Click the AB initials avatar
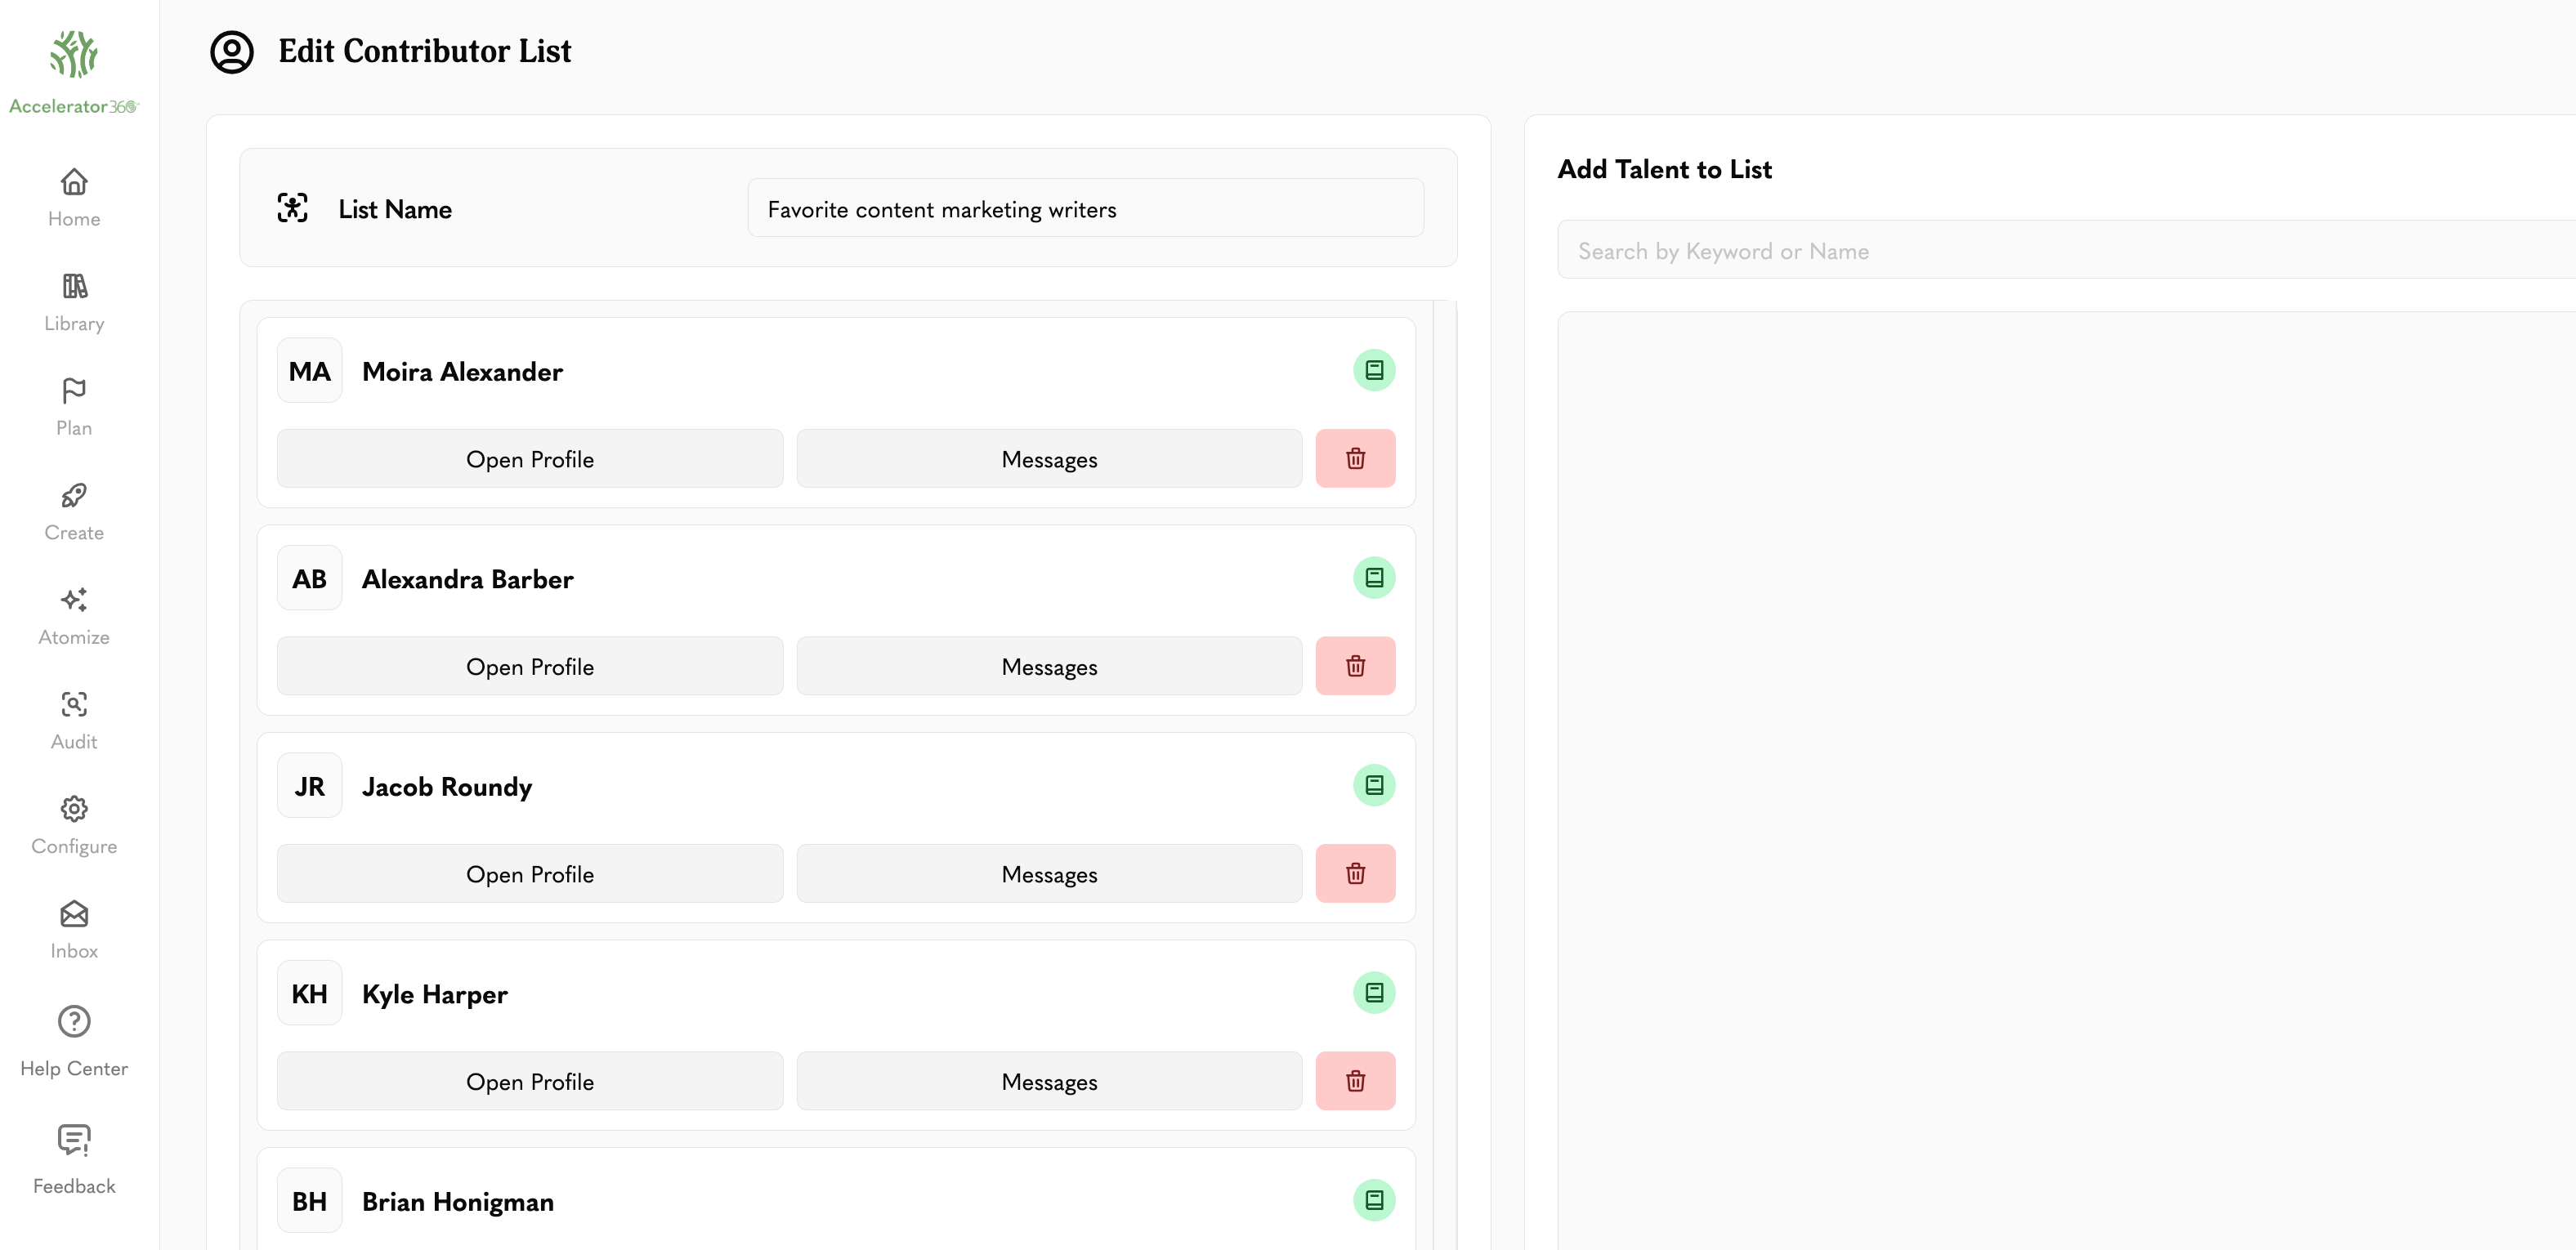The image size is (2576, 1250). pyautogui.click(x=309, y=577)
